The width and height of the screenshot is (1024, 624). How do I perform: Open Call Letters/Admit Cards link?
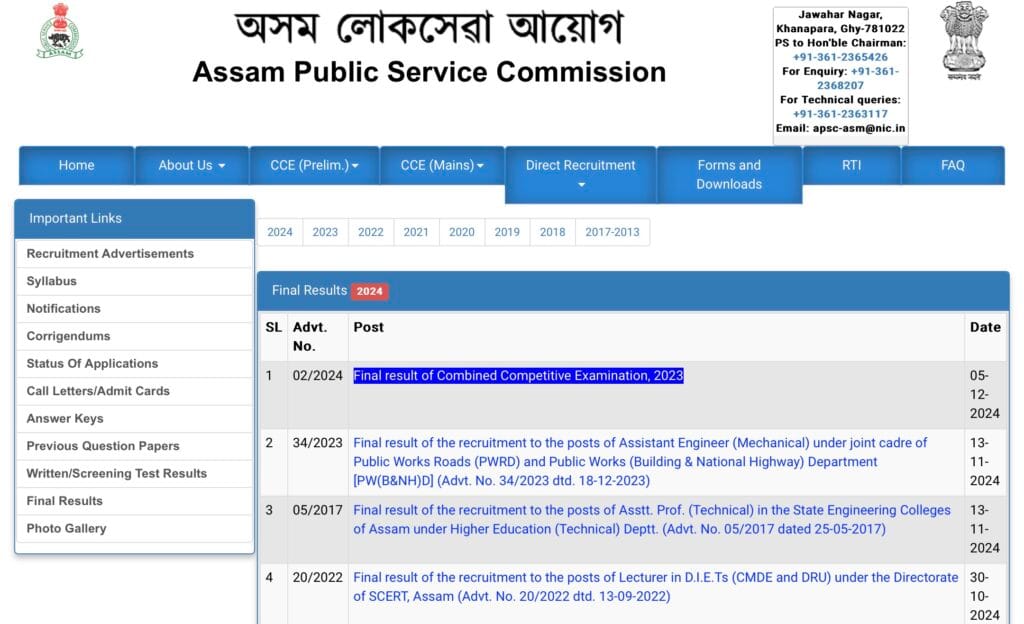[135, 391]
